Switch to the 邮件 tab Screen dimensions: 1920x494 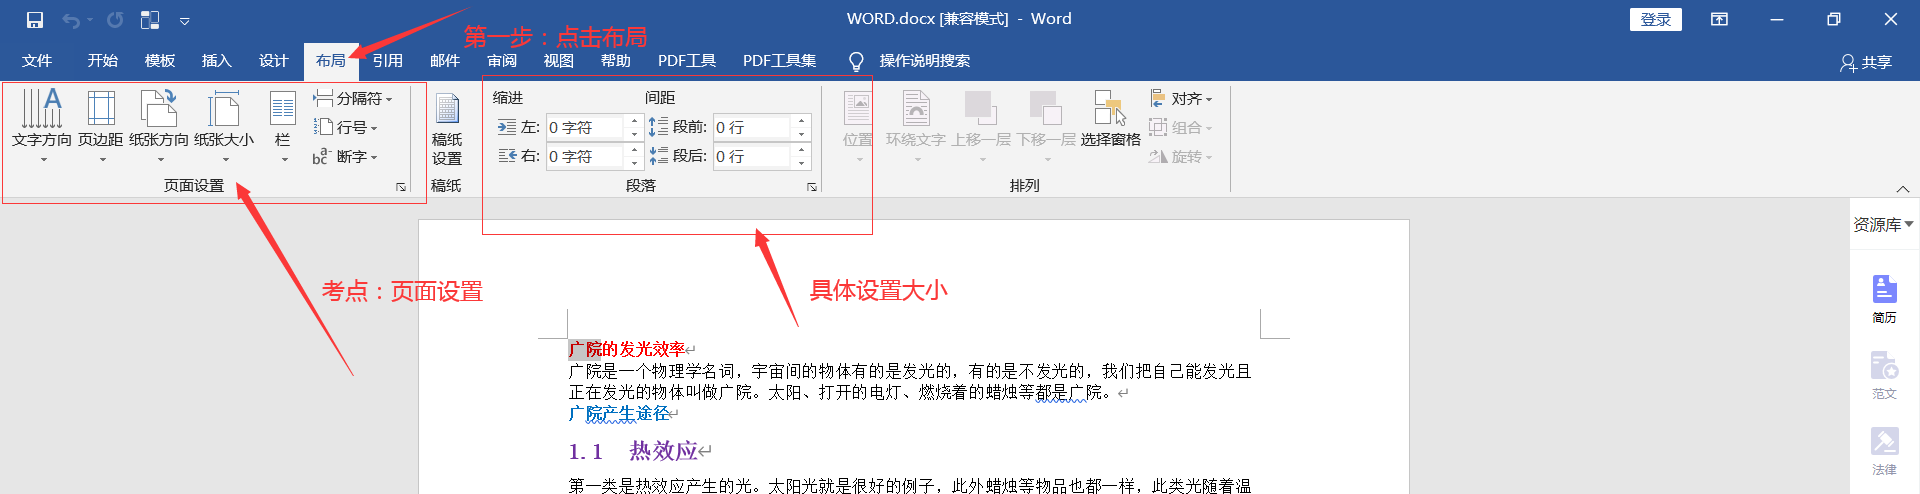445,61
